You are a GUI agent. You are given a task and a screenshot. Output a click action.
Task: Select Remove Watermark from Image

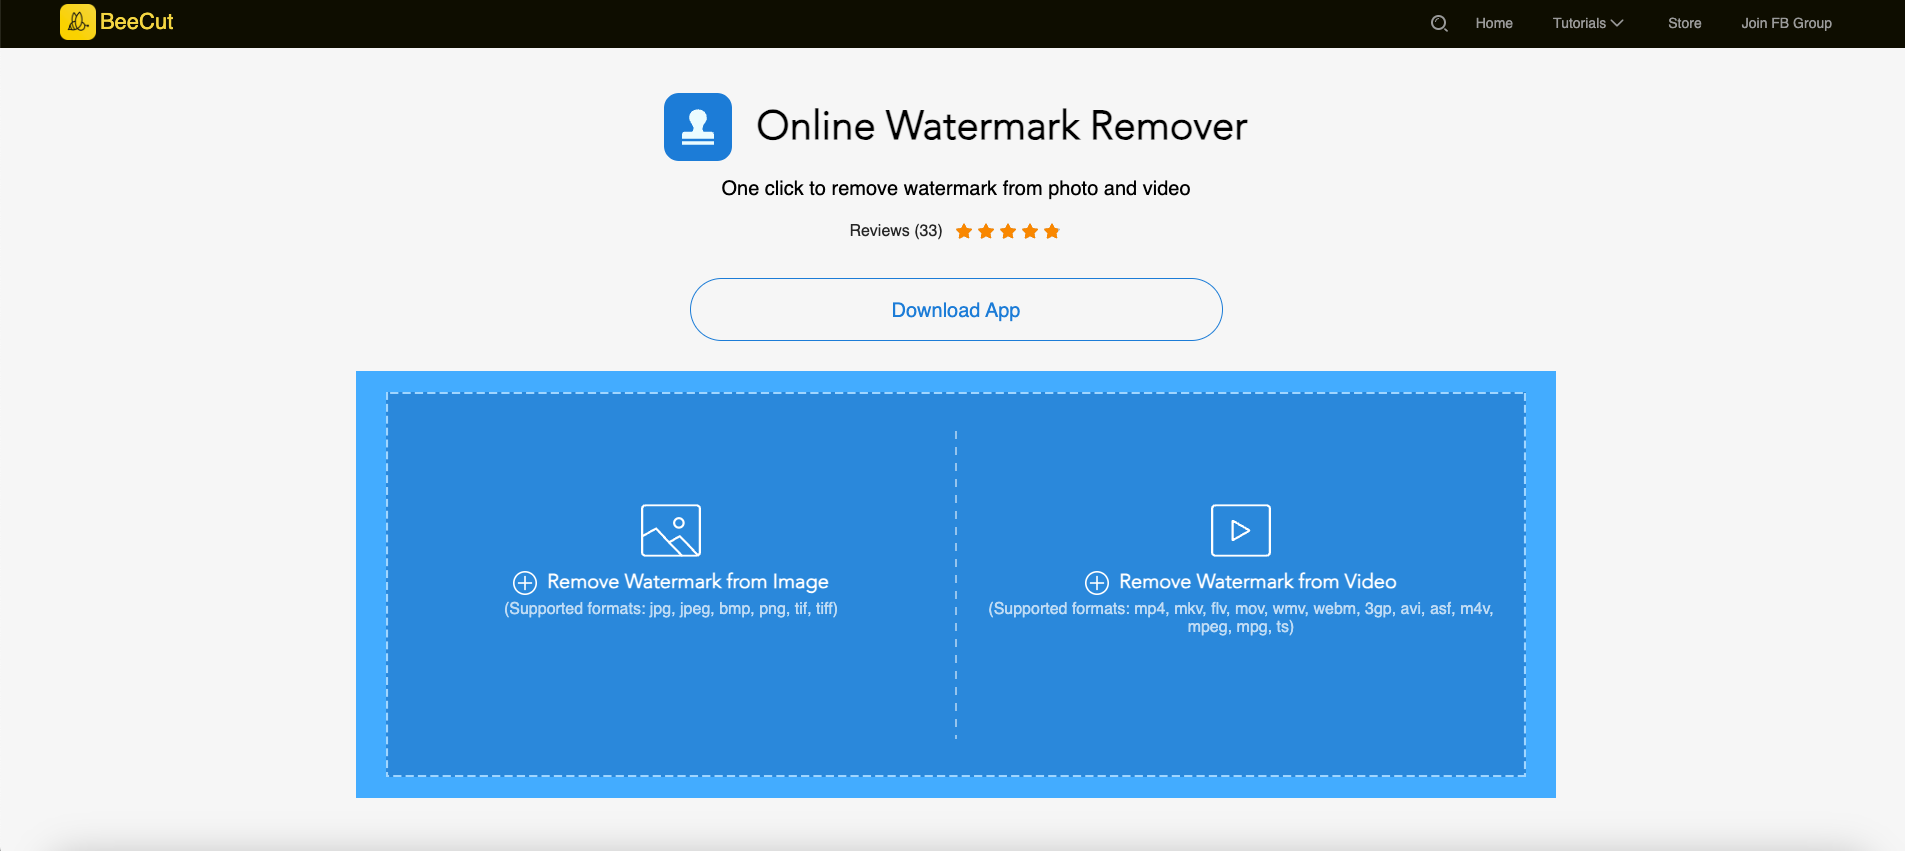pyautogui.click(x=688, y=582)
